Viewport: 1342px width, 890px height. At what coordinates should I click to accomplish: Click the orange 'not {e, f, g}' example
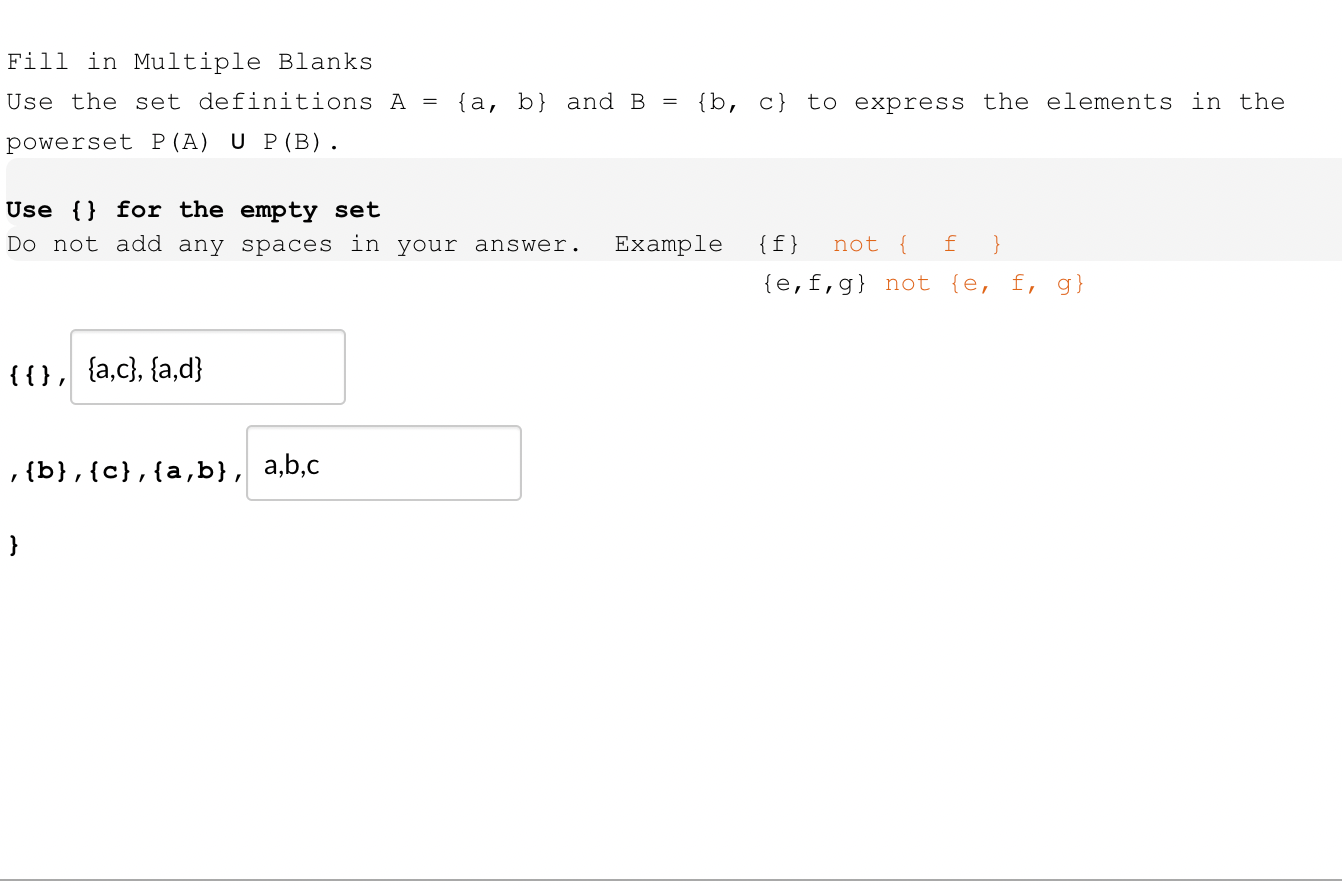tap(983, 283)
